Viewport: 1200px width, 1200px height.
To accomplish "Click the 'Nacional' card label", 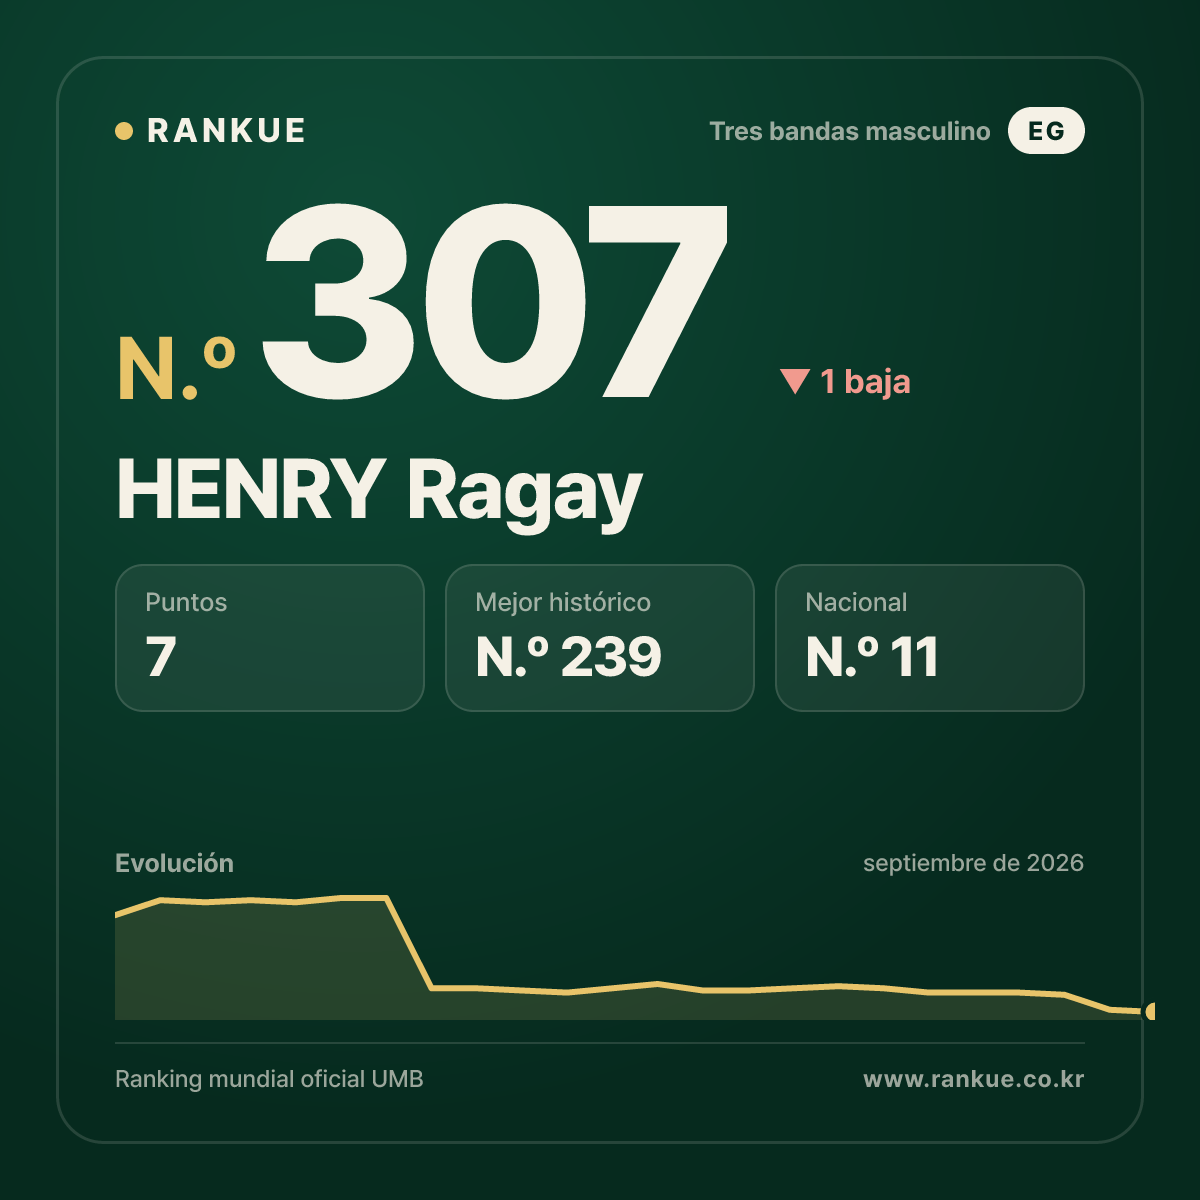I will 856,602.
